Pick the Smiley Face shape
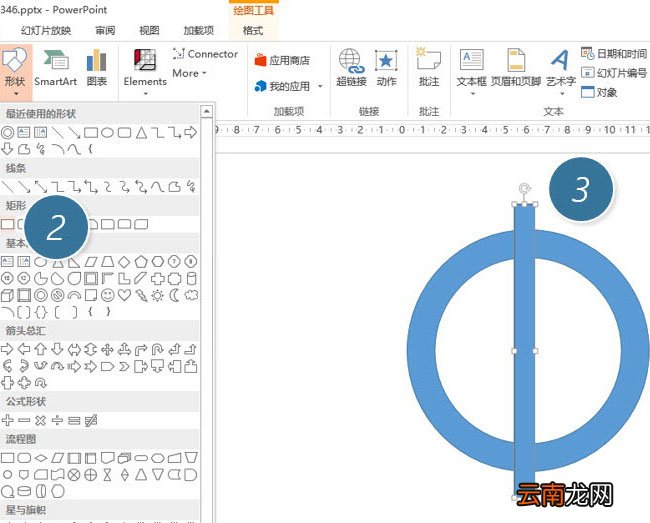The image size is (650, 523). coord(108,295)
